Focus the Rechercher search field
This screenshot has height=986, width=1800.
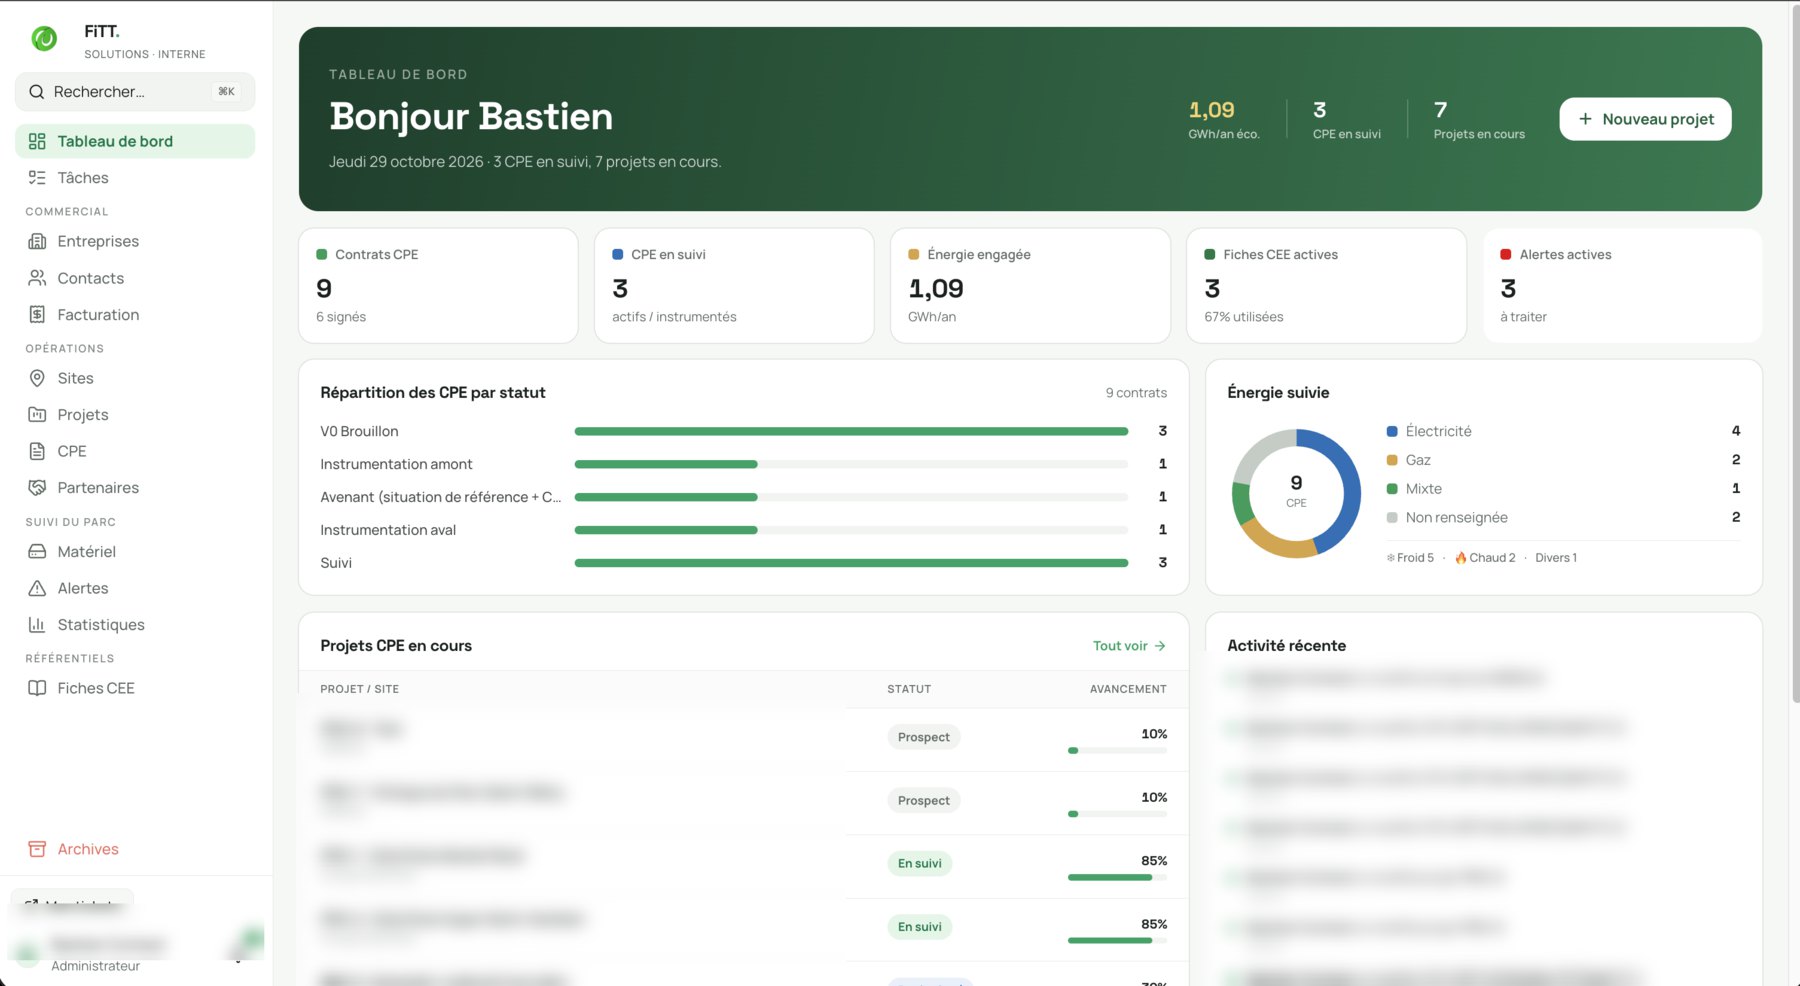click(135, 92)
